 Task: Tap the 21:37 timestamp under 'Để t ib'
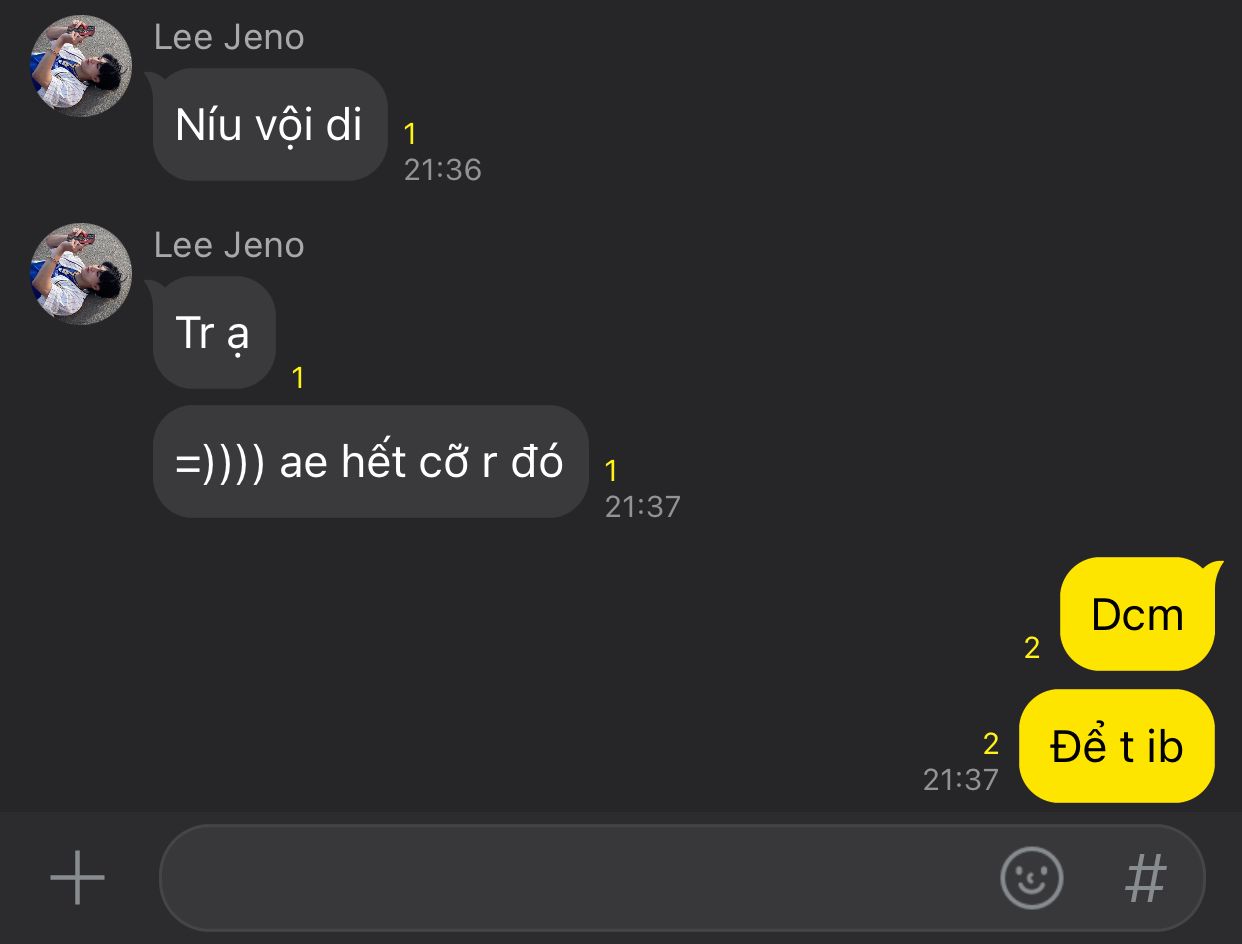[961, 780]
